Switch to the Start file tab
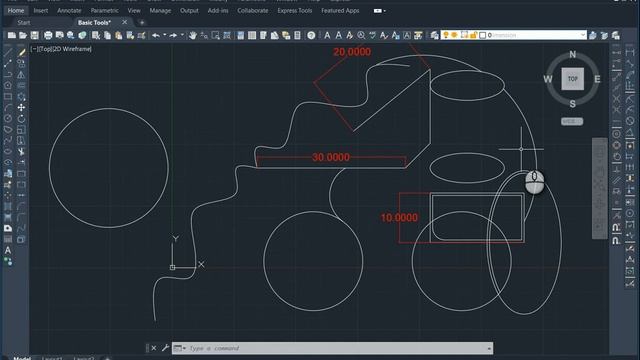The width and height of the screenshot is (640, 360). point(24,22)
